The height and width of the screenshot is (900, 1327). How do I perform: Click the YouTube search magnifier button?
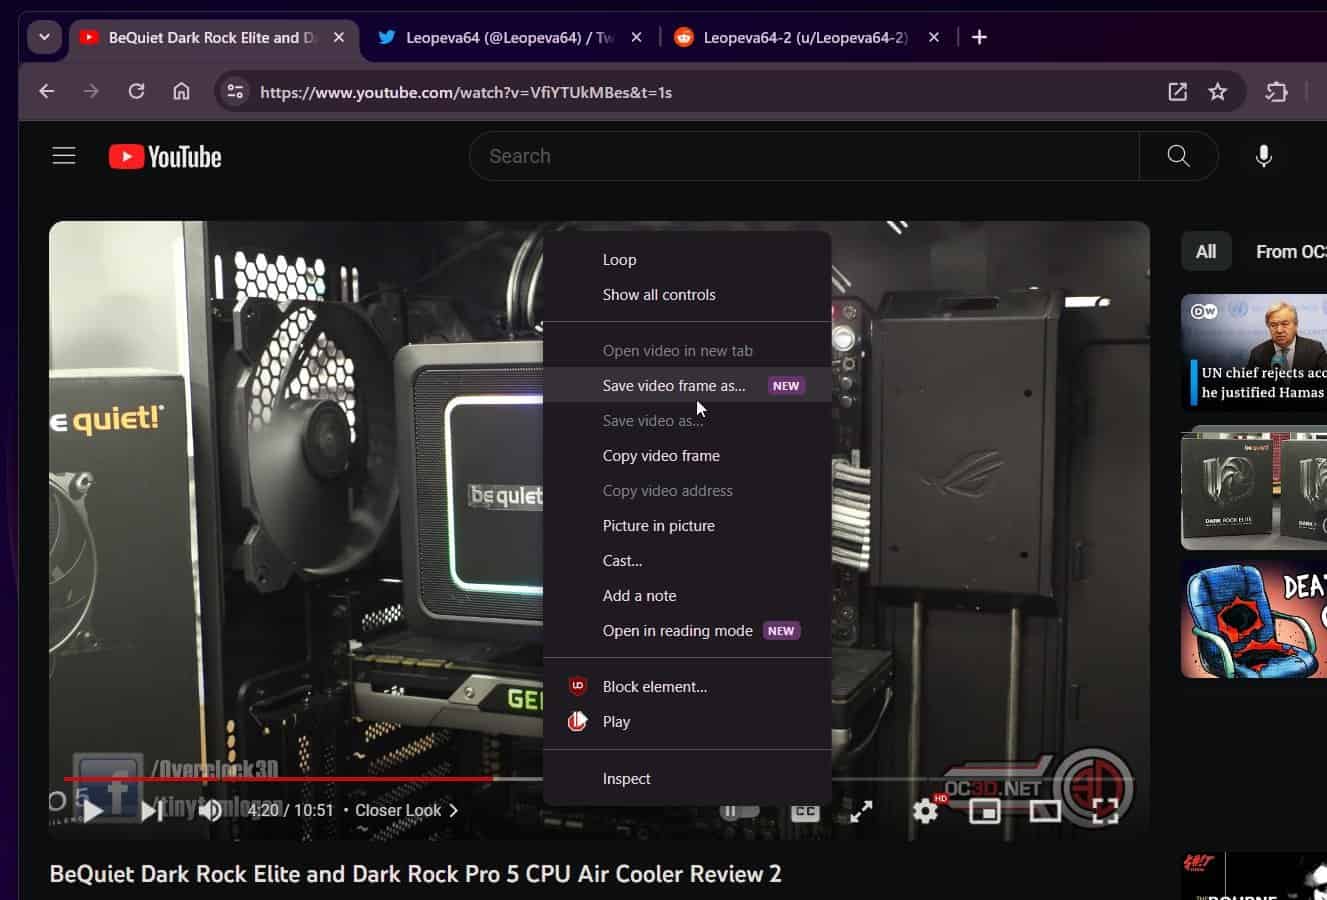(1179, 156)
